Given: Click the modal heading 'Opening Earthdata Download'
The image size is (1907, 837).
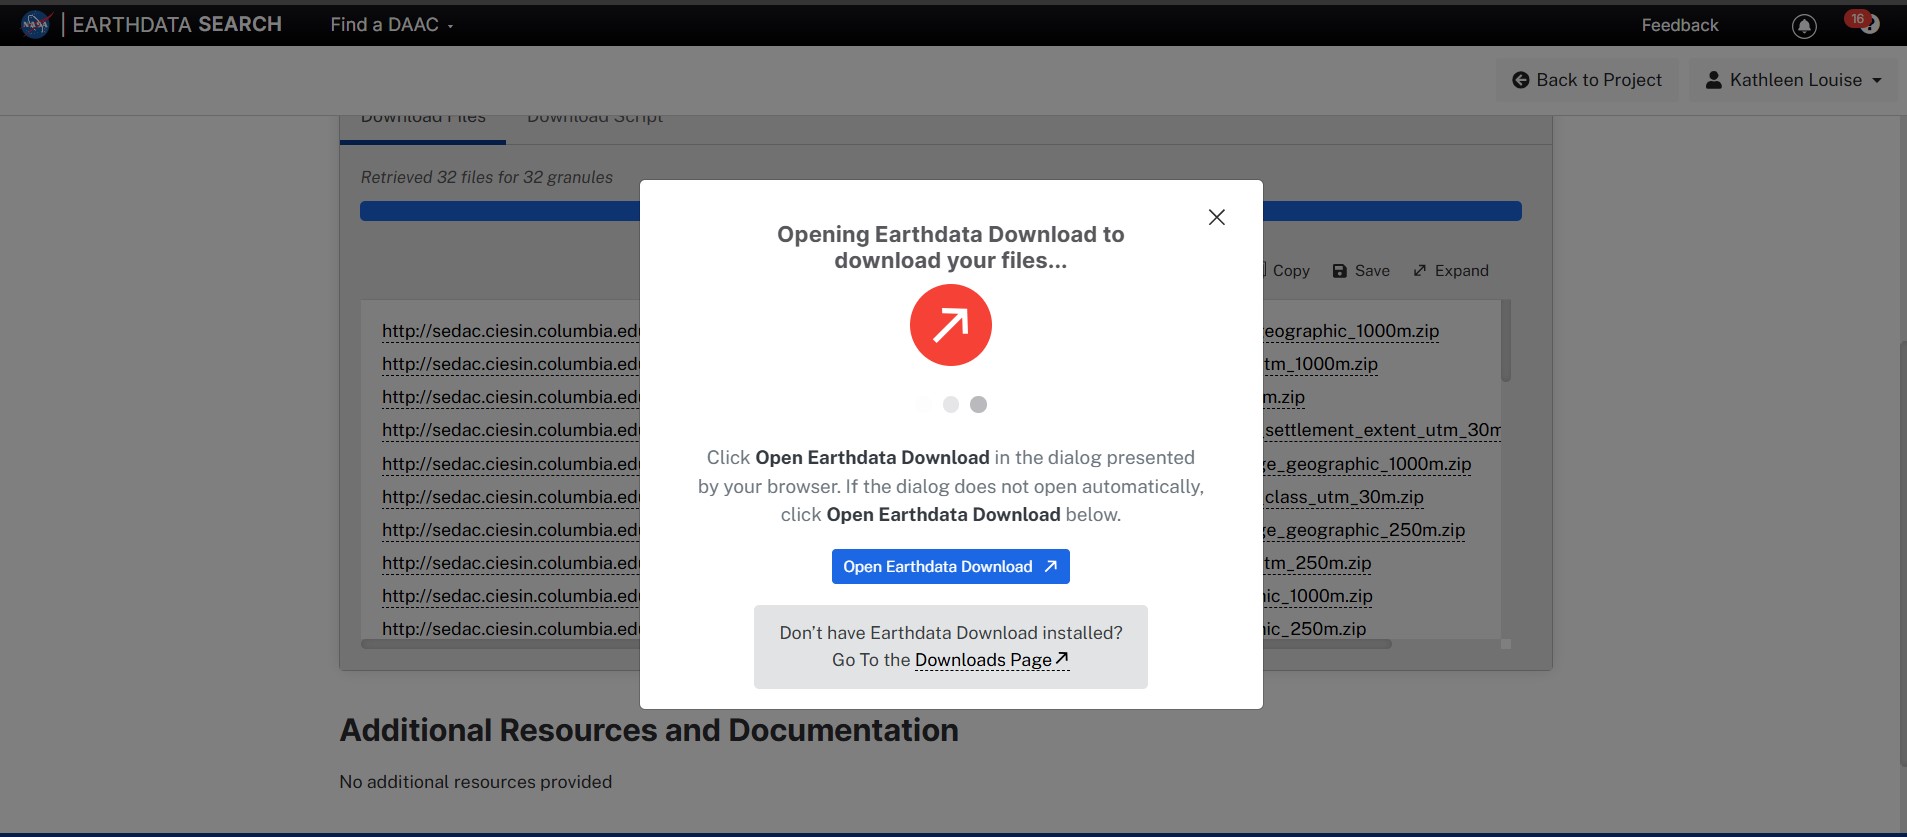Looking at the screenshot, I should pos(950,247).
